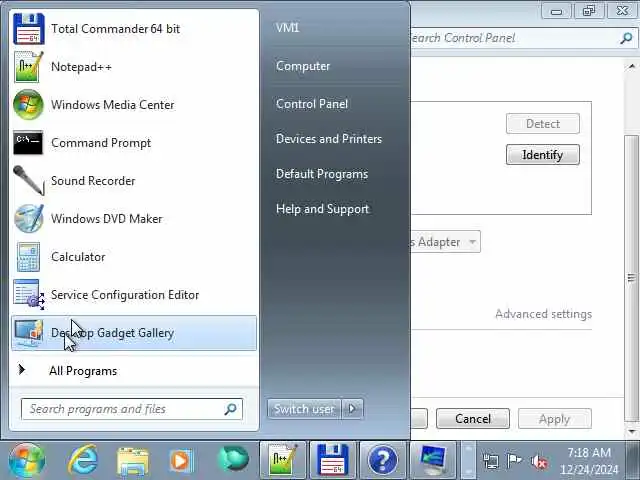This screenshot has width=640, height=480.
Task: Open the green globe taskbar icon
Action: 233,459
